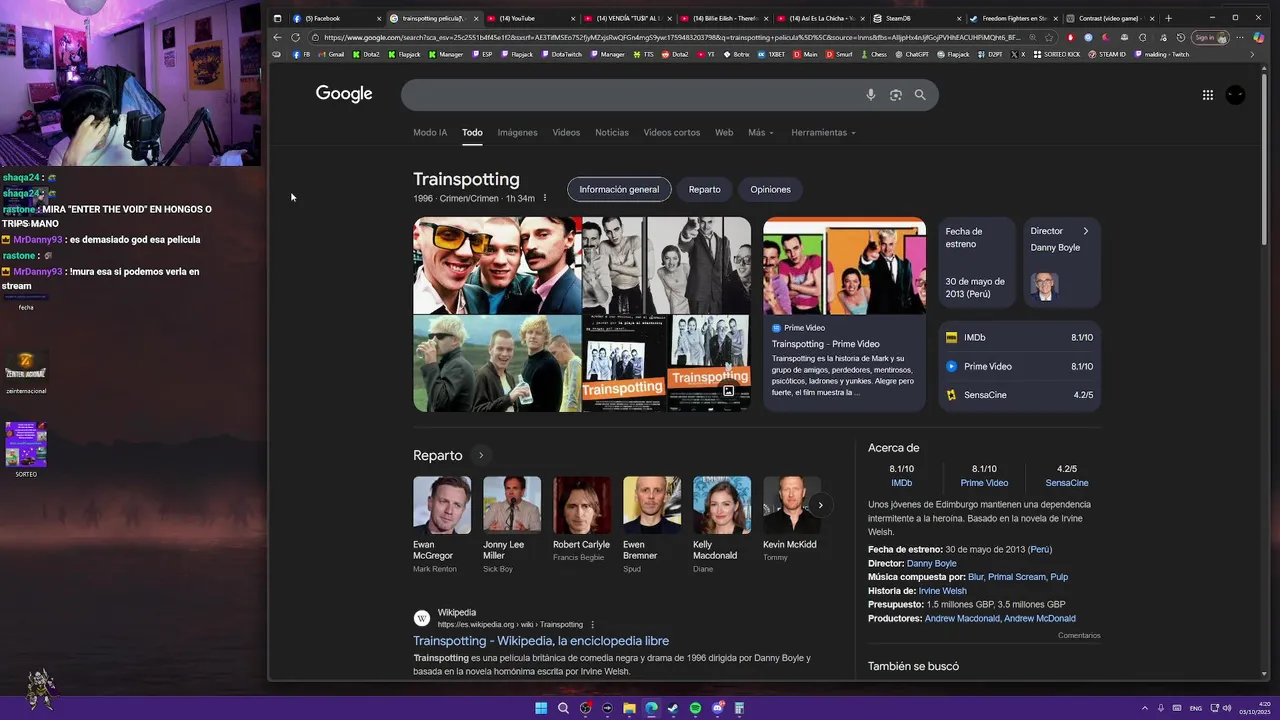The width and height of the screenshot is (1280, 720).
Task: Click the Wikipedia favicon on search result
Action: click(422, 619)
